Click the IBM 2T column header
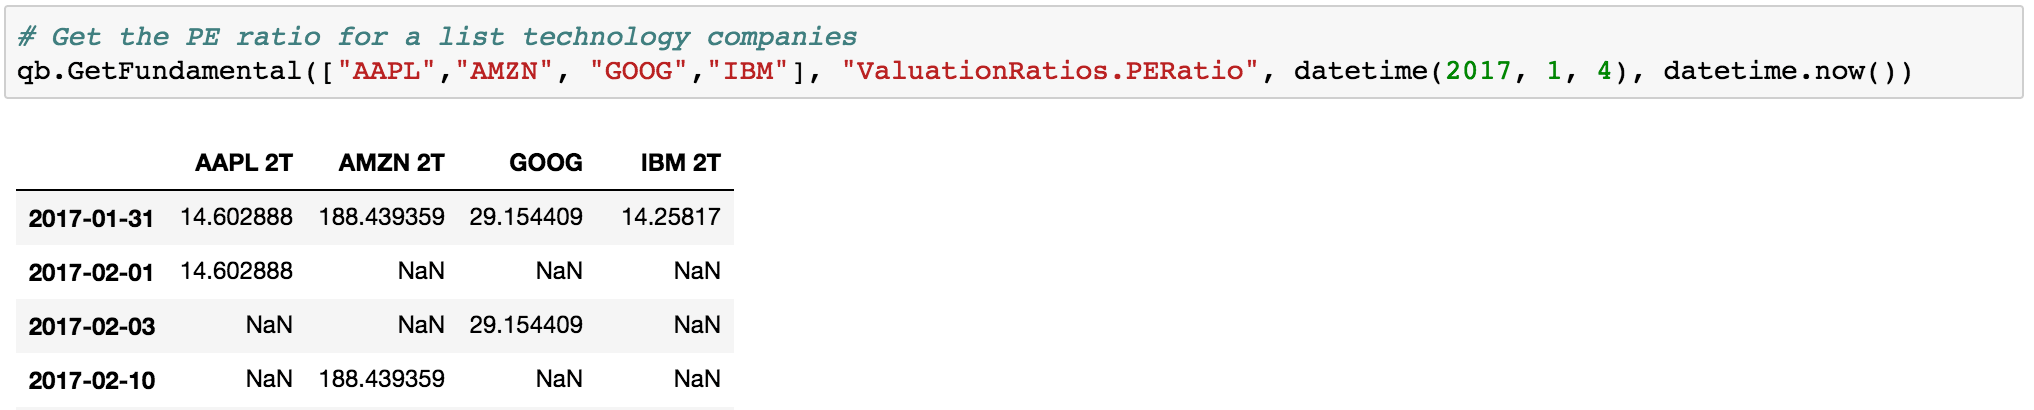This screenshot has height=410, width=2034. (x=680, y=163)
